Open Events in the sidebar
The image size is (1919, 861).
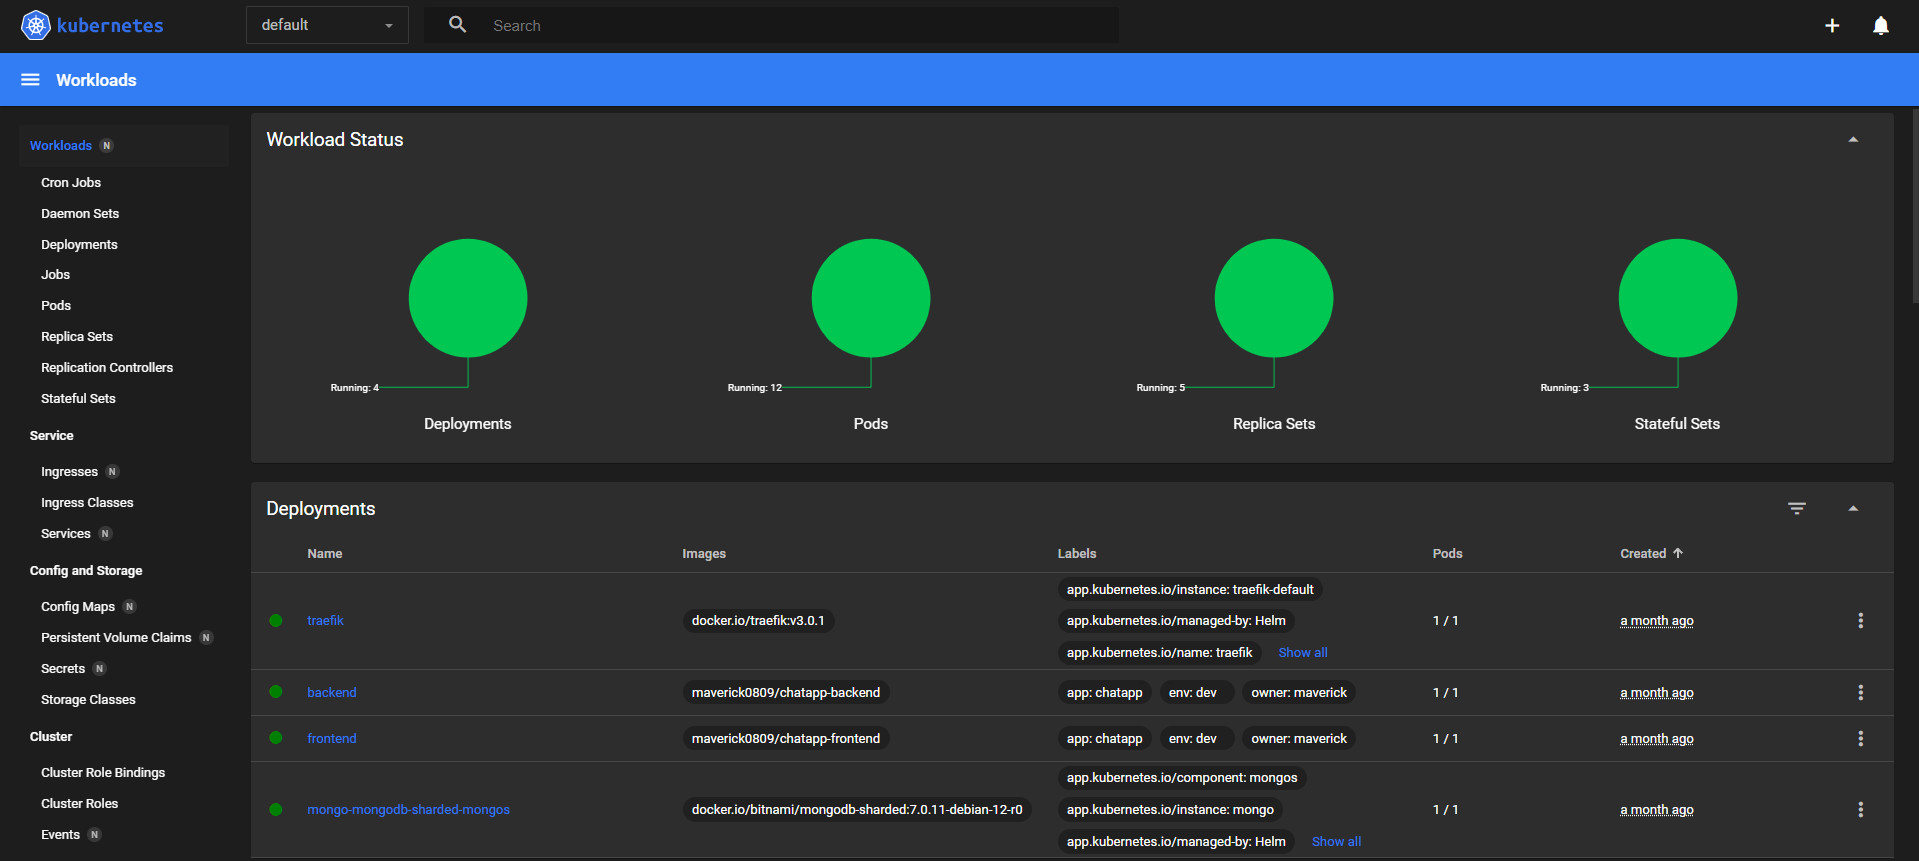pos(60,835)
